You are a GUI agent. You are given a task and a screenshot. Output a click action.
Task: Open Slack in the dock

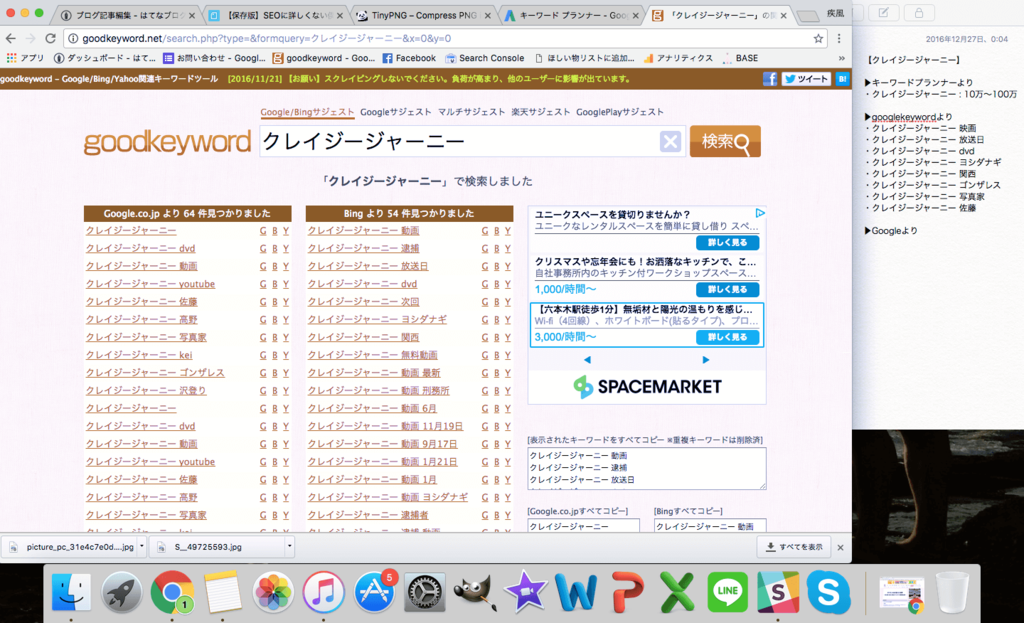coord(778,592)
